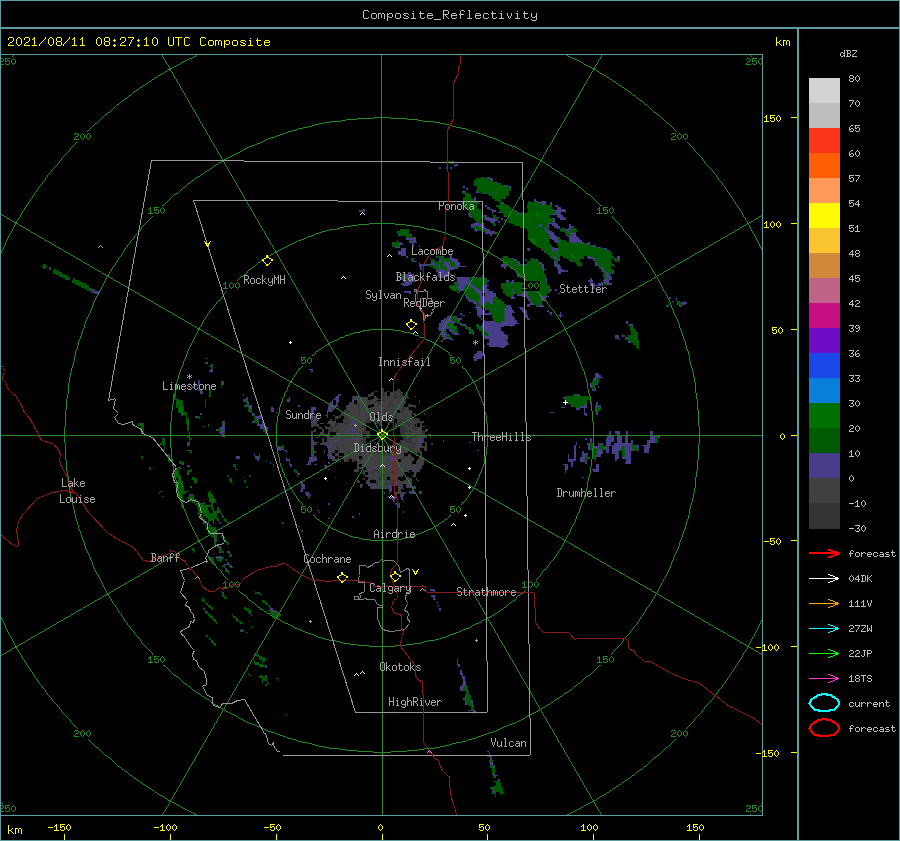Click the dark orange swatch in dBZ scale
This screenshot has width=900, height=841.
824,165
